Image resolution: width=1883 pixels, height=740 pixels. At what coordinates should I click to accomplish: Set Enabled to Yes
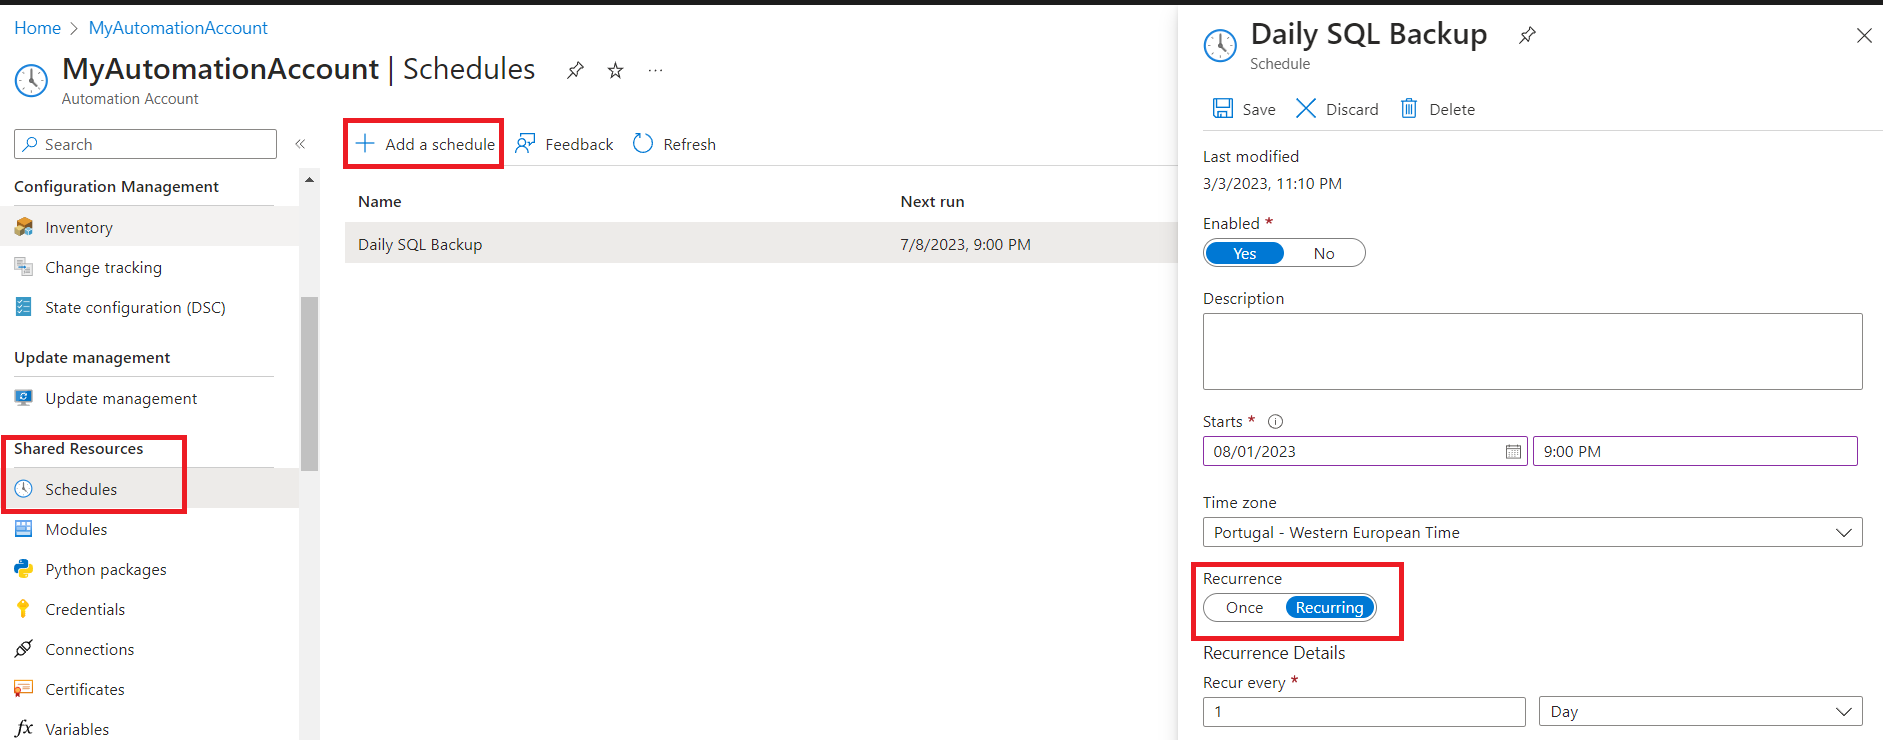pos(1244,253)
